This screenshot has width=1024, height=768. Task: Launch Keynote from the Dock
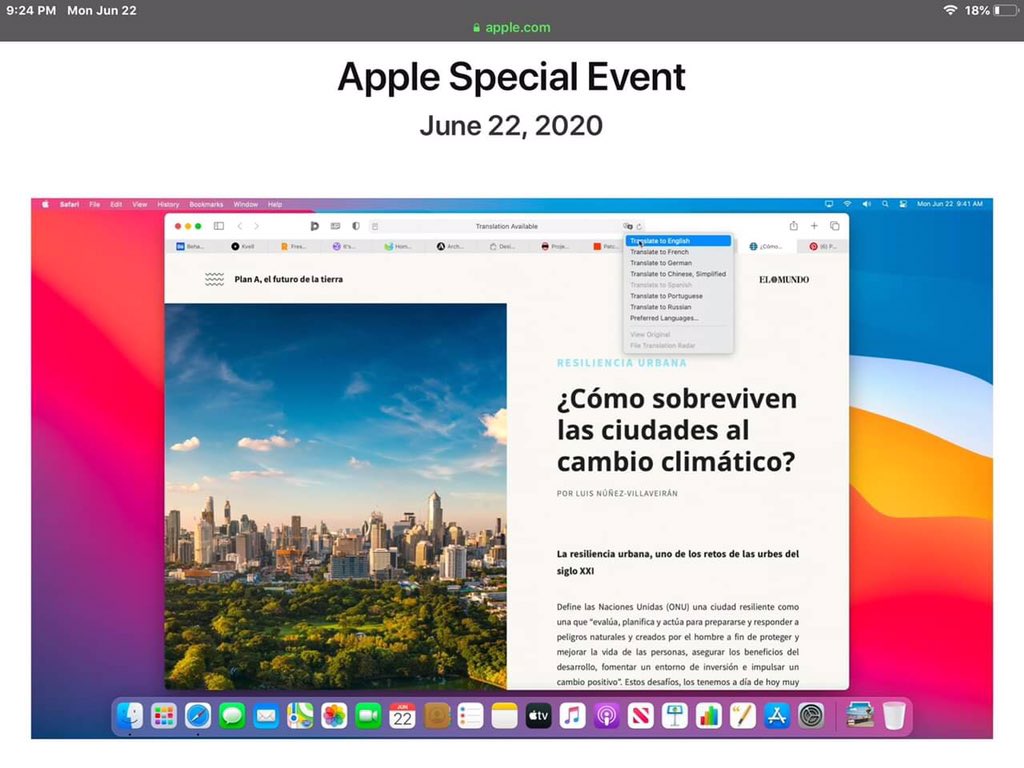click(674, 716)
